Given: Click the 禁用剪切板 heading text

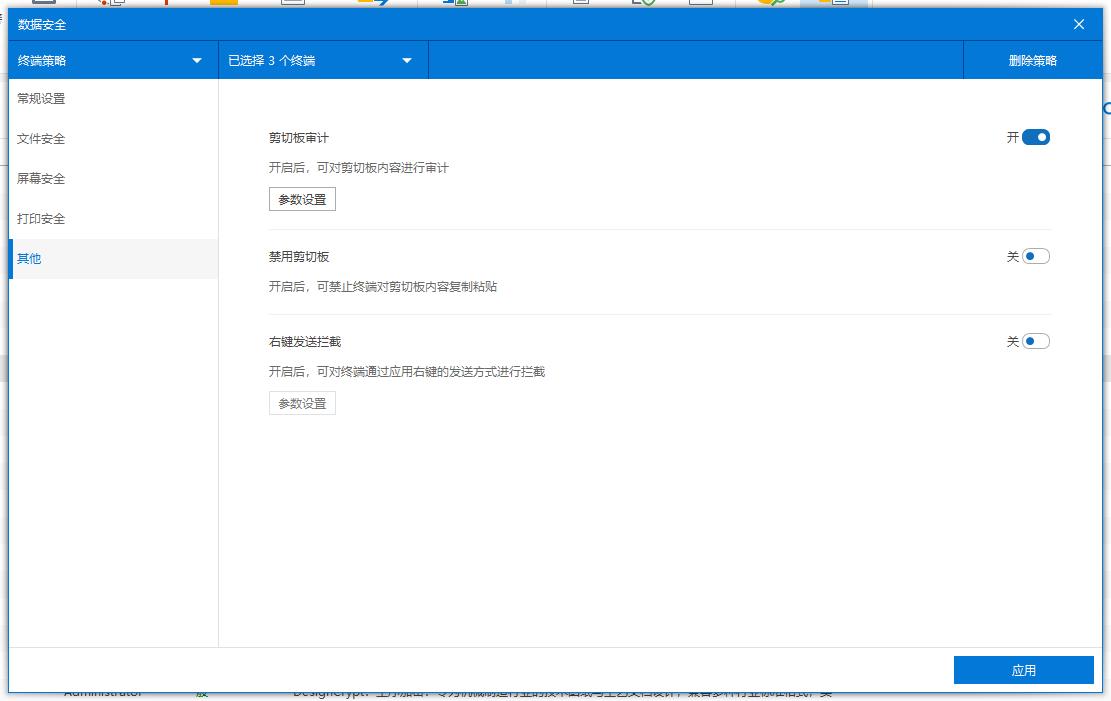Looking at the screenshot, I should (298, 257).
